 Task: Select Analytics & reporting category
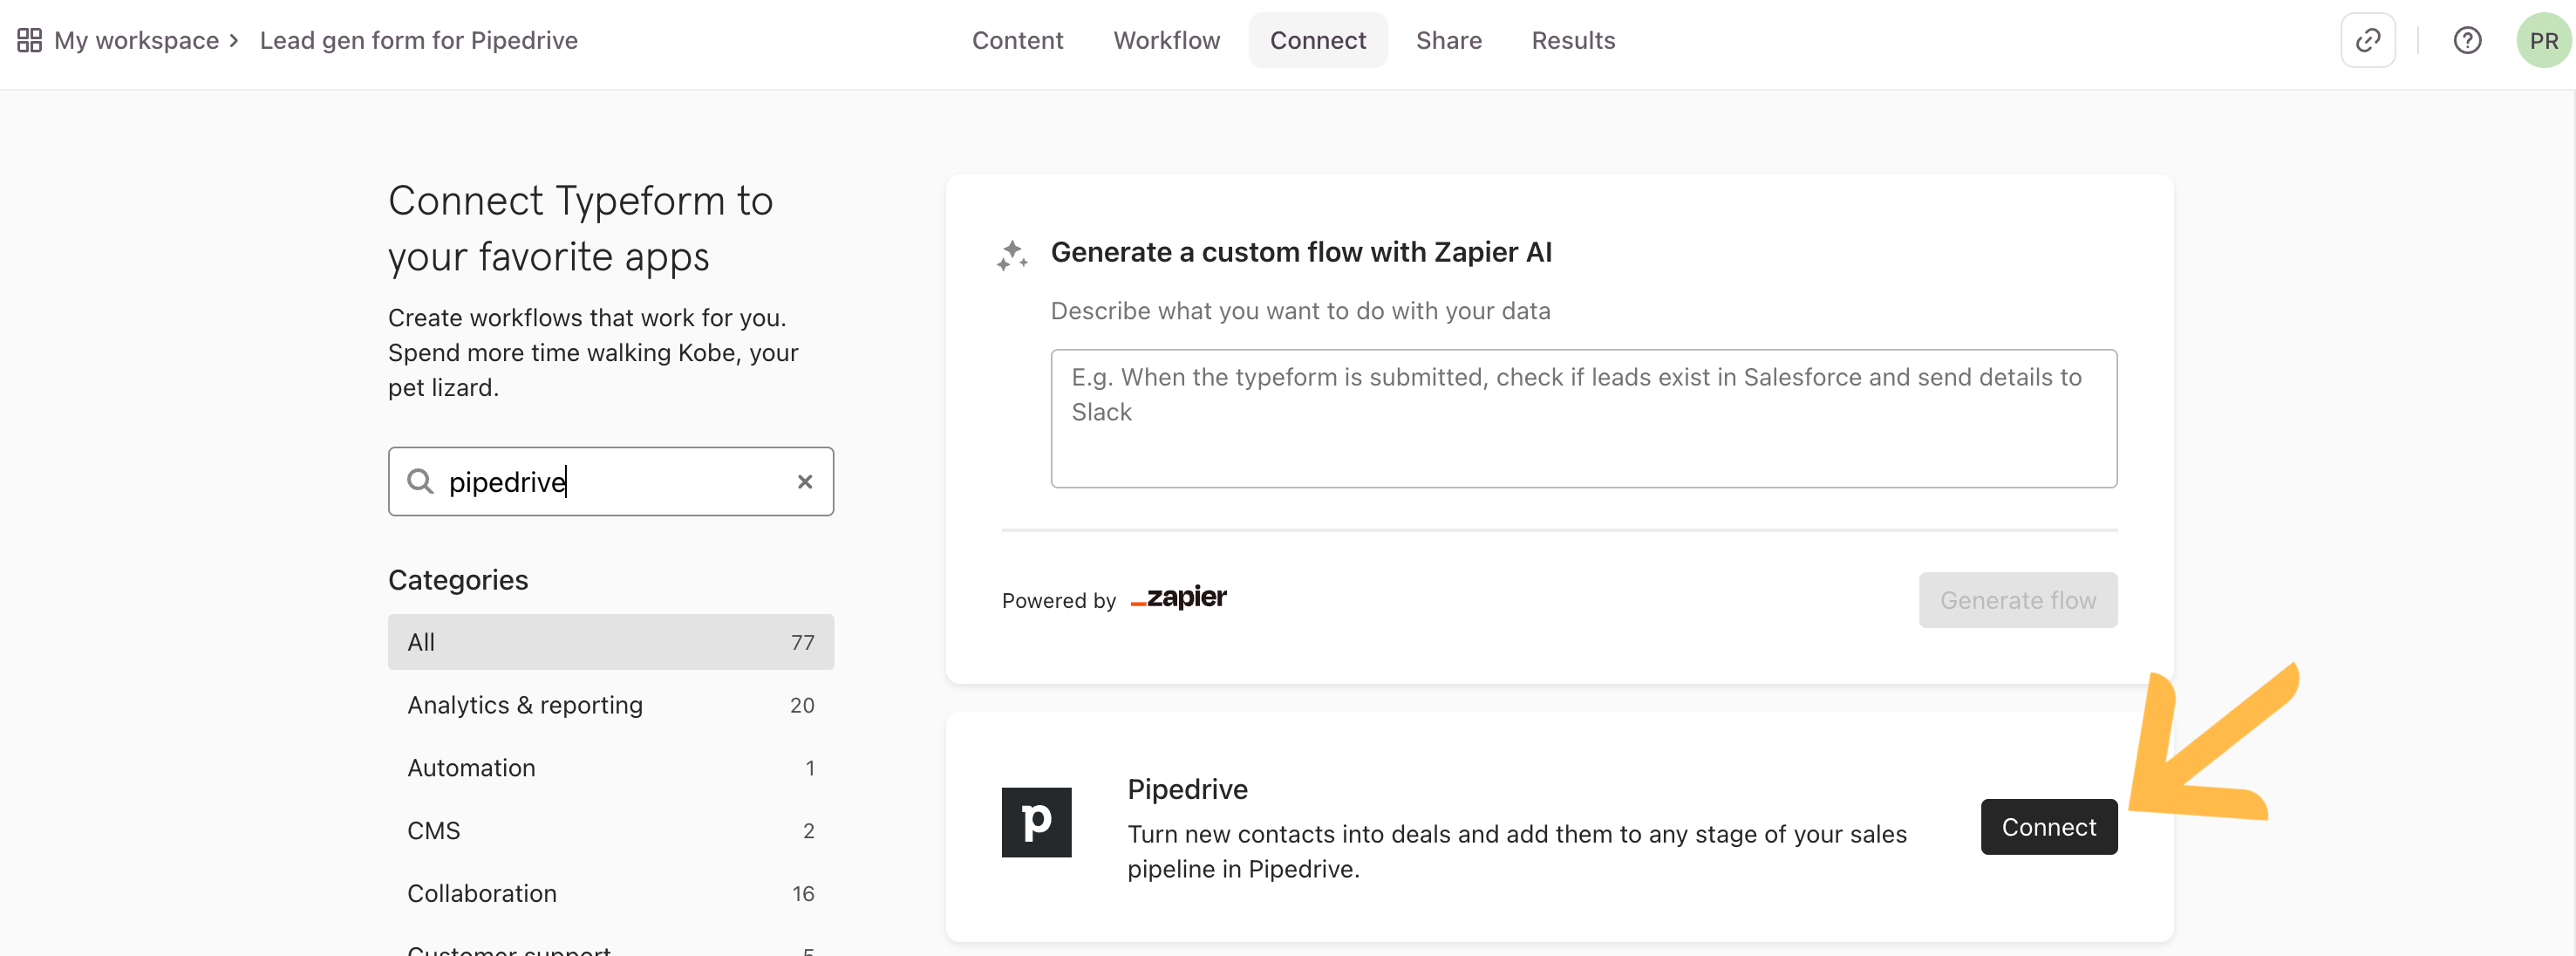pos(610,705)
